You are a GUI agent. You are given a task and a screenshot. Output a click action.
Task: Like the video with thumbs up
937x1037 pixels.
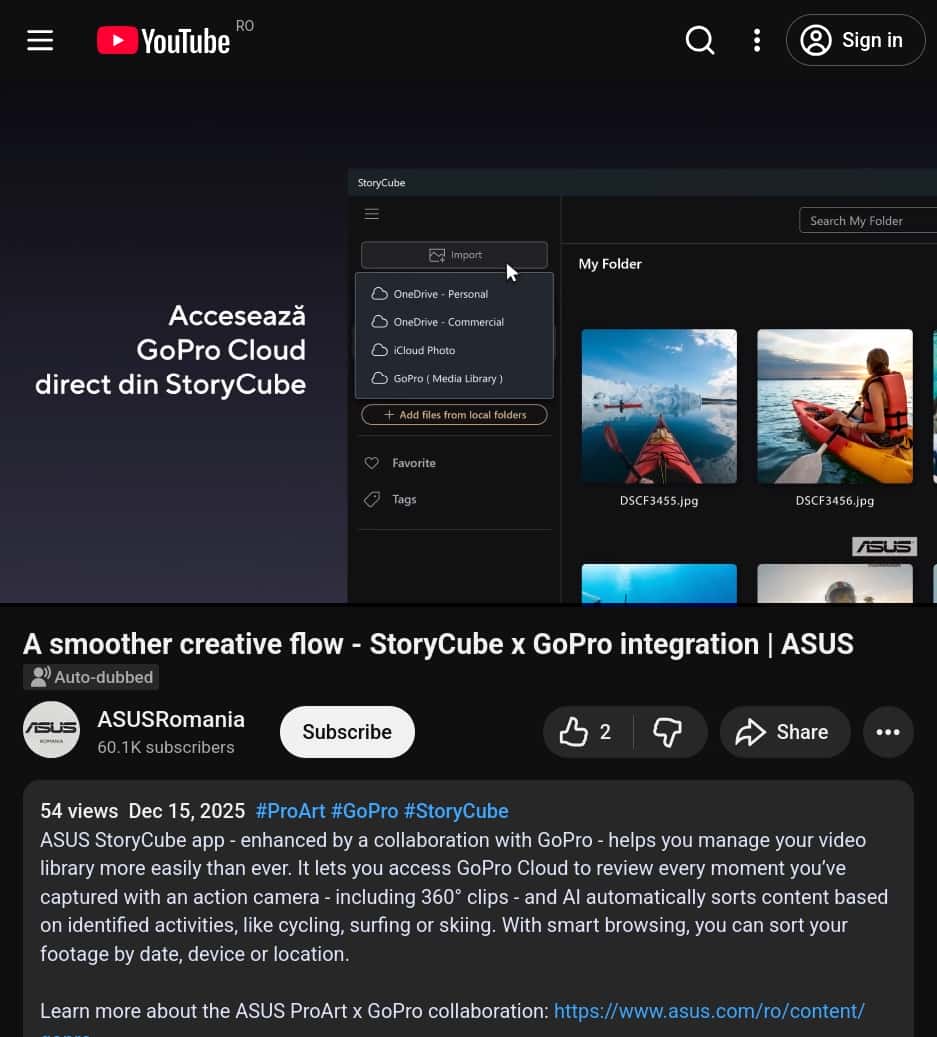(587, 732)
